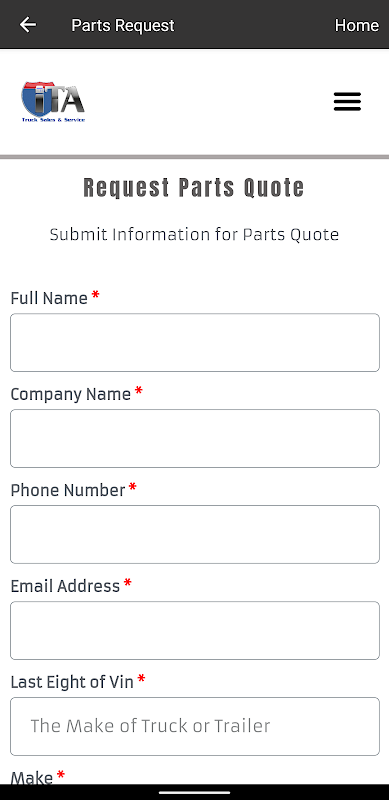Click the ITA Truck Sales logo
This screenshot has height=800, width=389.
[x=53, y=102]
